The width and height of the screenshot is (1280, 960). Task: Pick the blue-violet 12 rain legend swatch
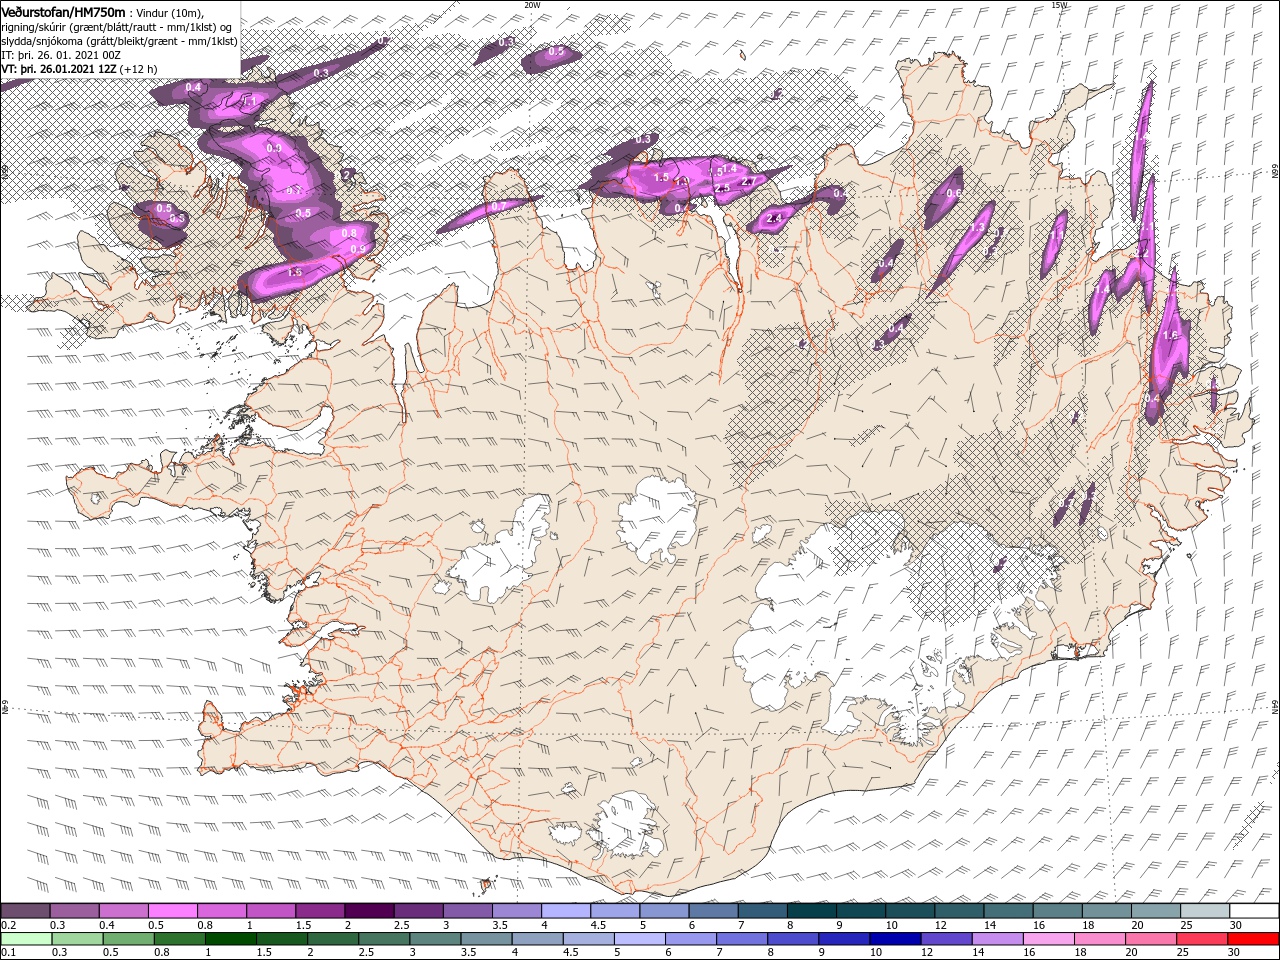coord(947,939)
